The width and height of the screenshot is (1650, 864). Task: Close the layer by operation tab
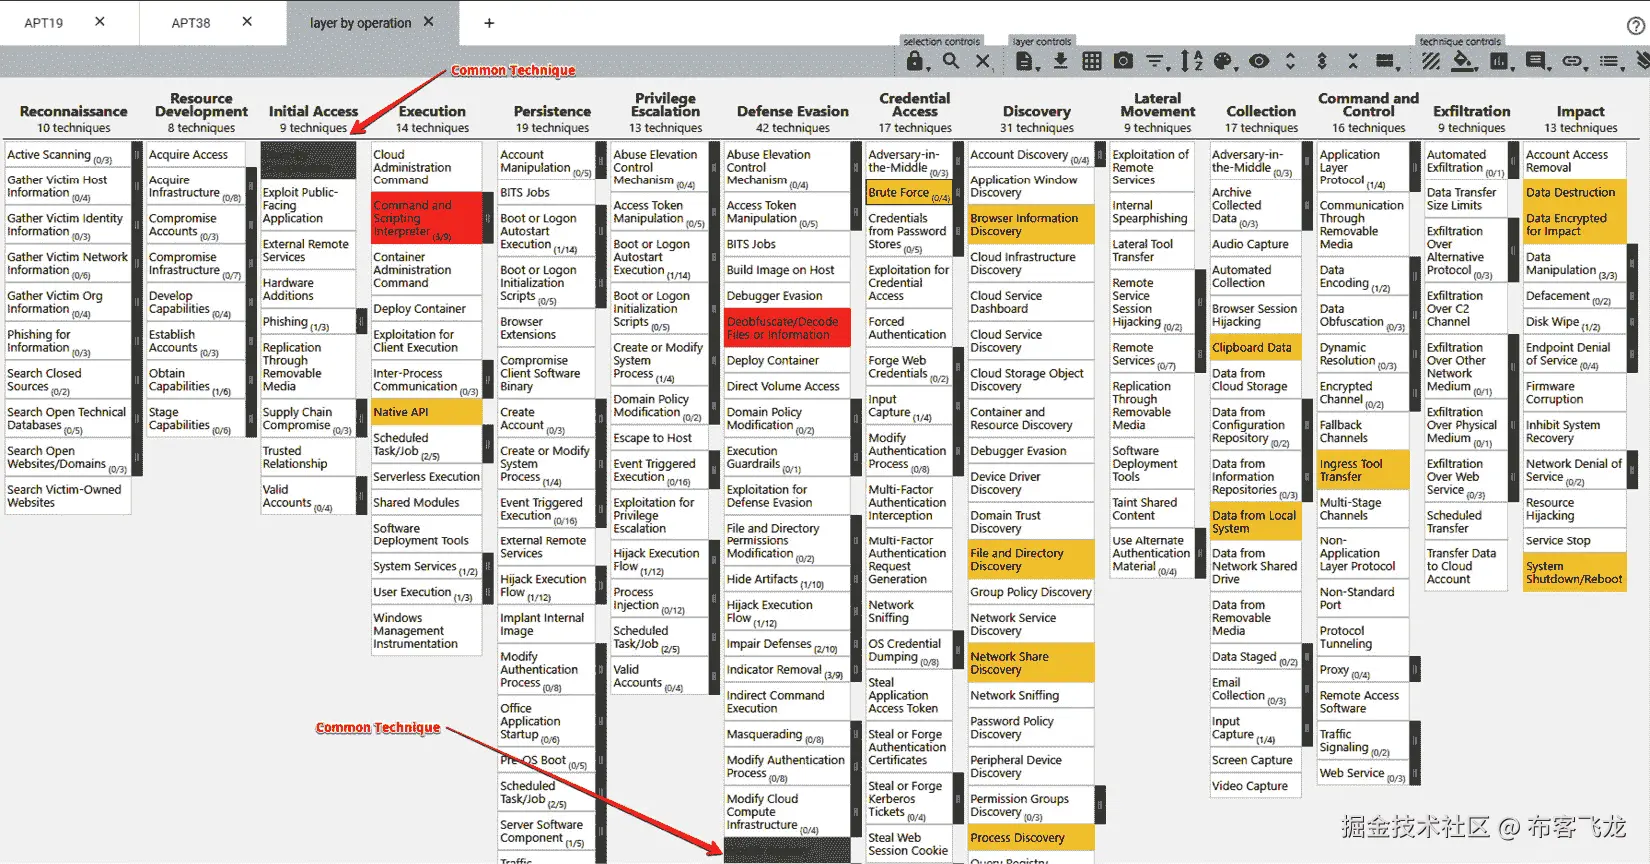pos(429,21)
